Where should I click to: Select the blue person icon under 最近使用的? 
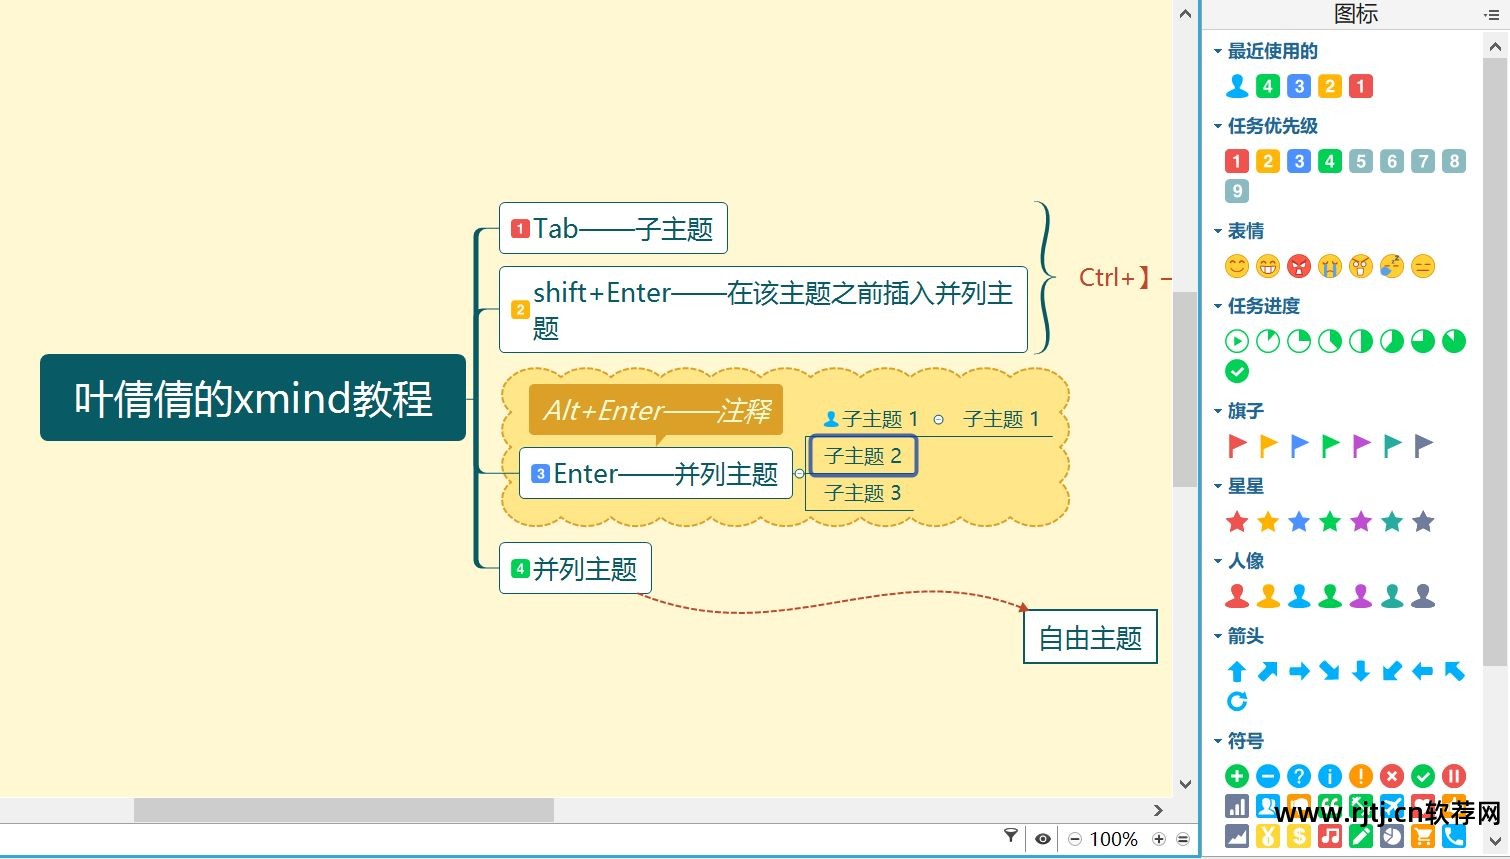click(1236, 86)
